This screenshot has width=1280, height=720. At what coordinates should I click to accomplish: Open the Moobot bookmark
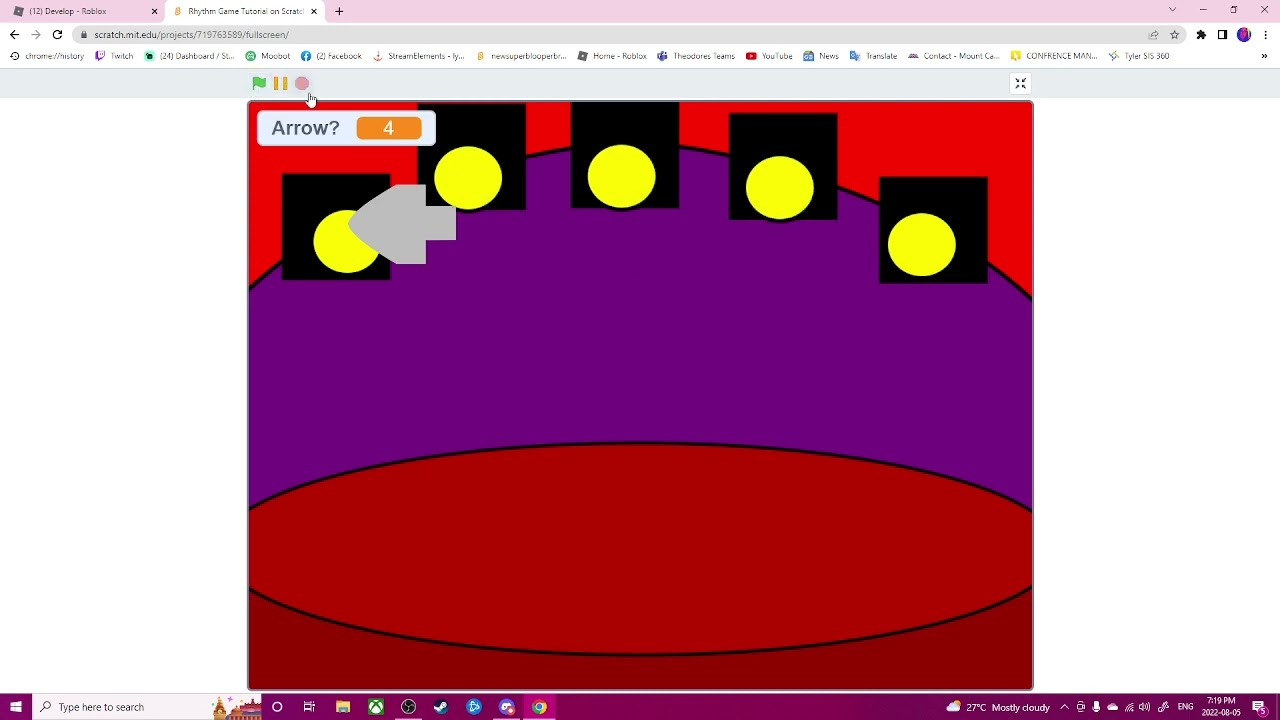[x=268, y=56]
